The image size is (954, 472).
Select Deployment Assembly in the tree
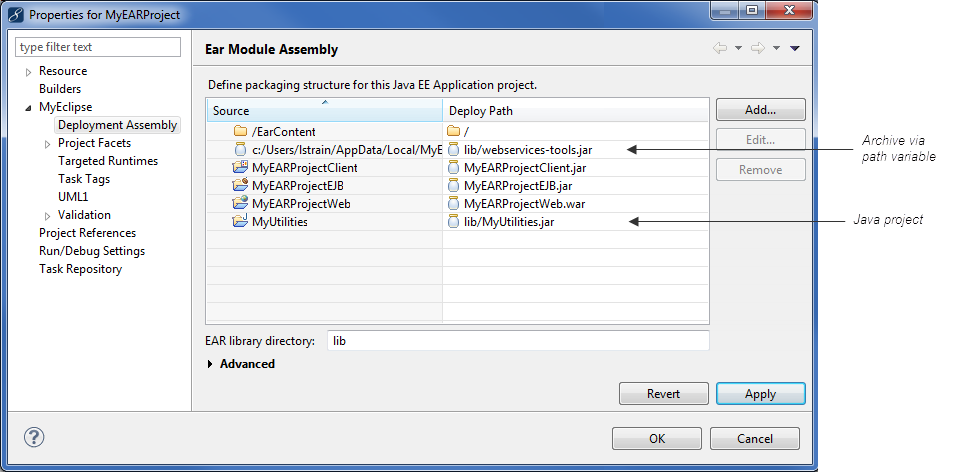tap(117, 125)
